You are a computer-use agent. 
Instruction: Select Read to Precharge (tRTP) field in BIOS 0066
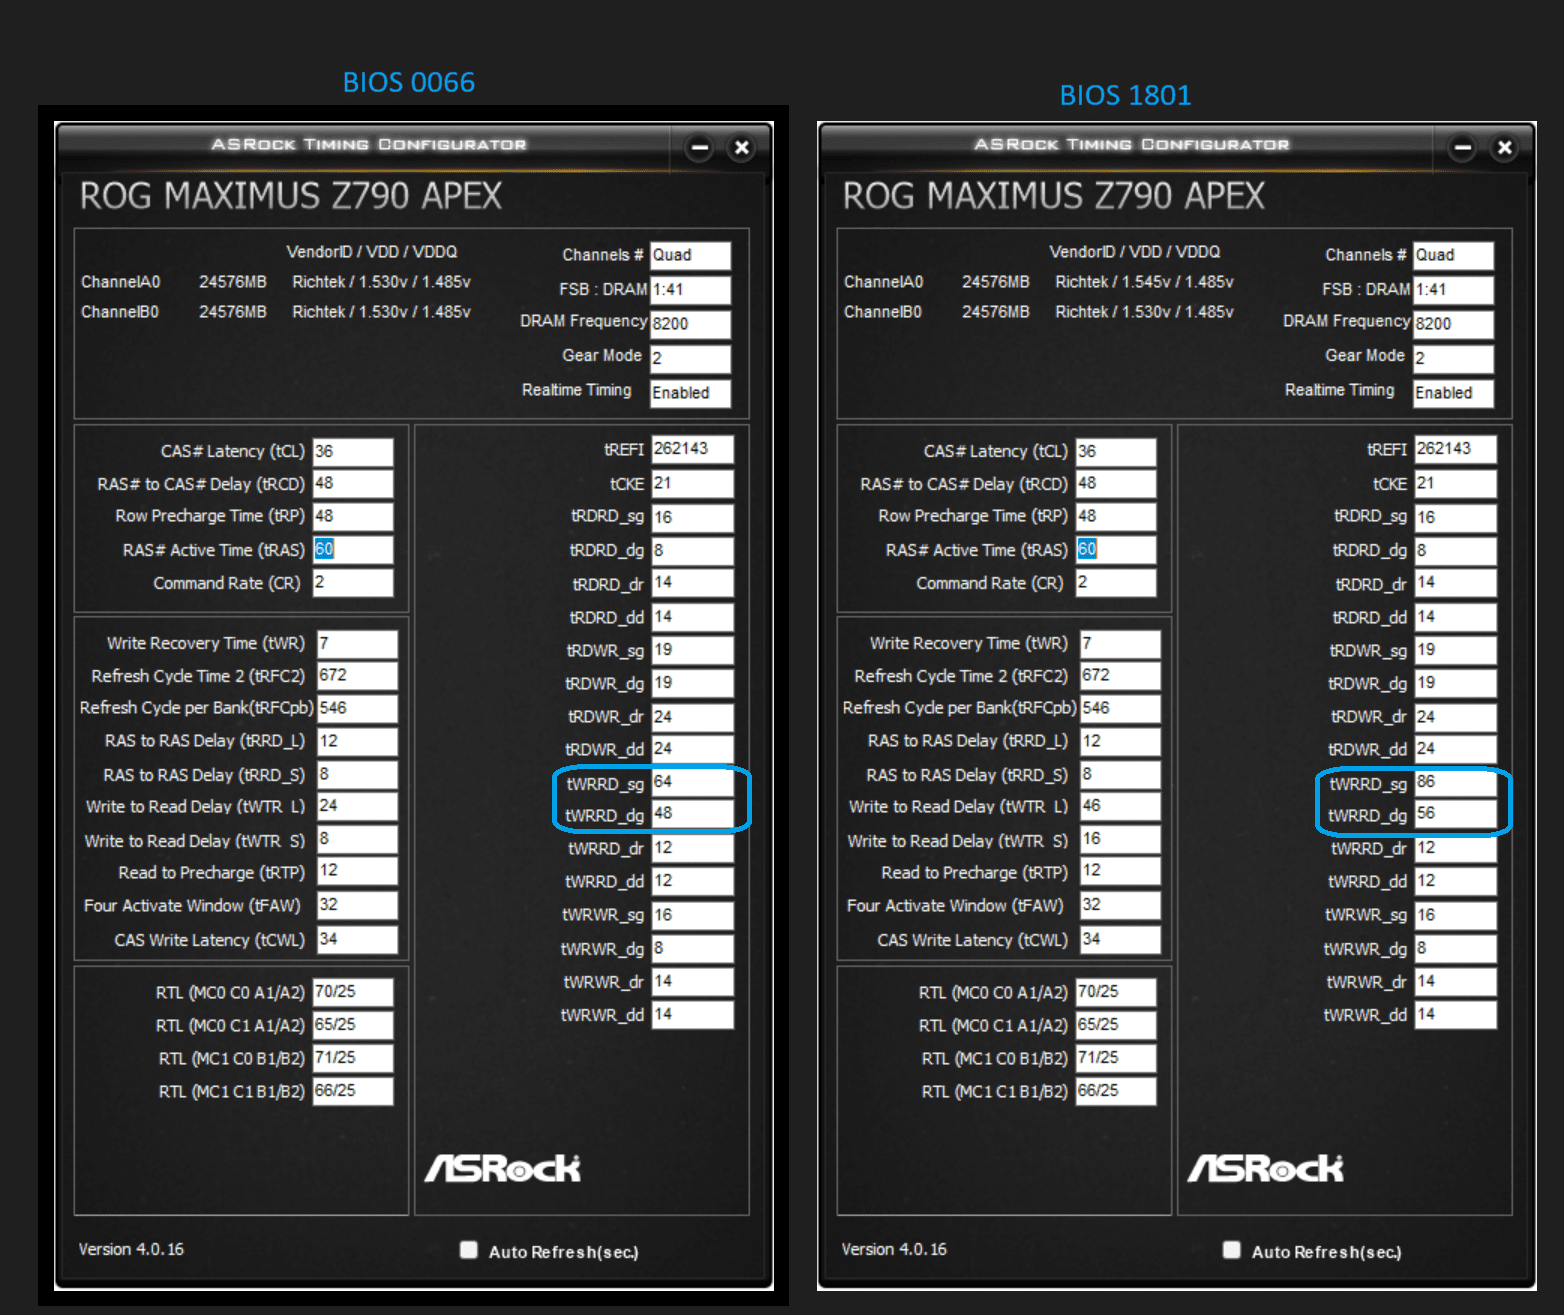coord(357,871)
